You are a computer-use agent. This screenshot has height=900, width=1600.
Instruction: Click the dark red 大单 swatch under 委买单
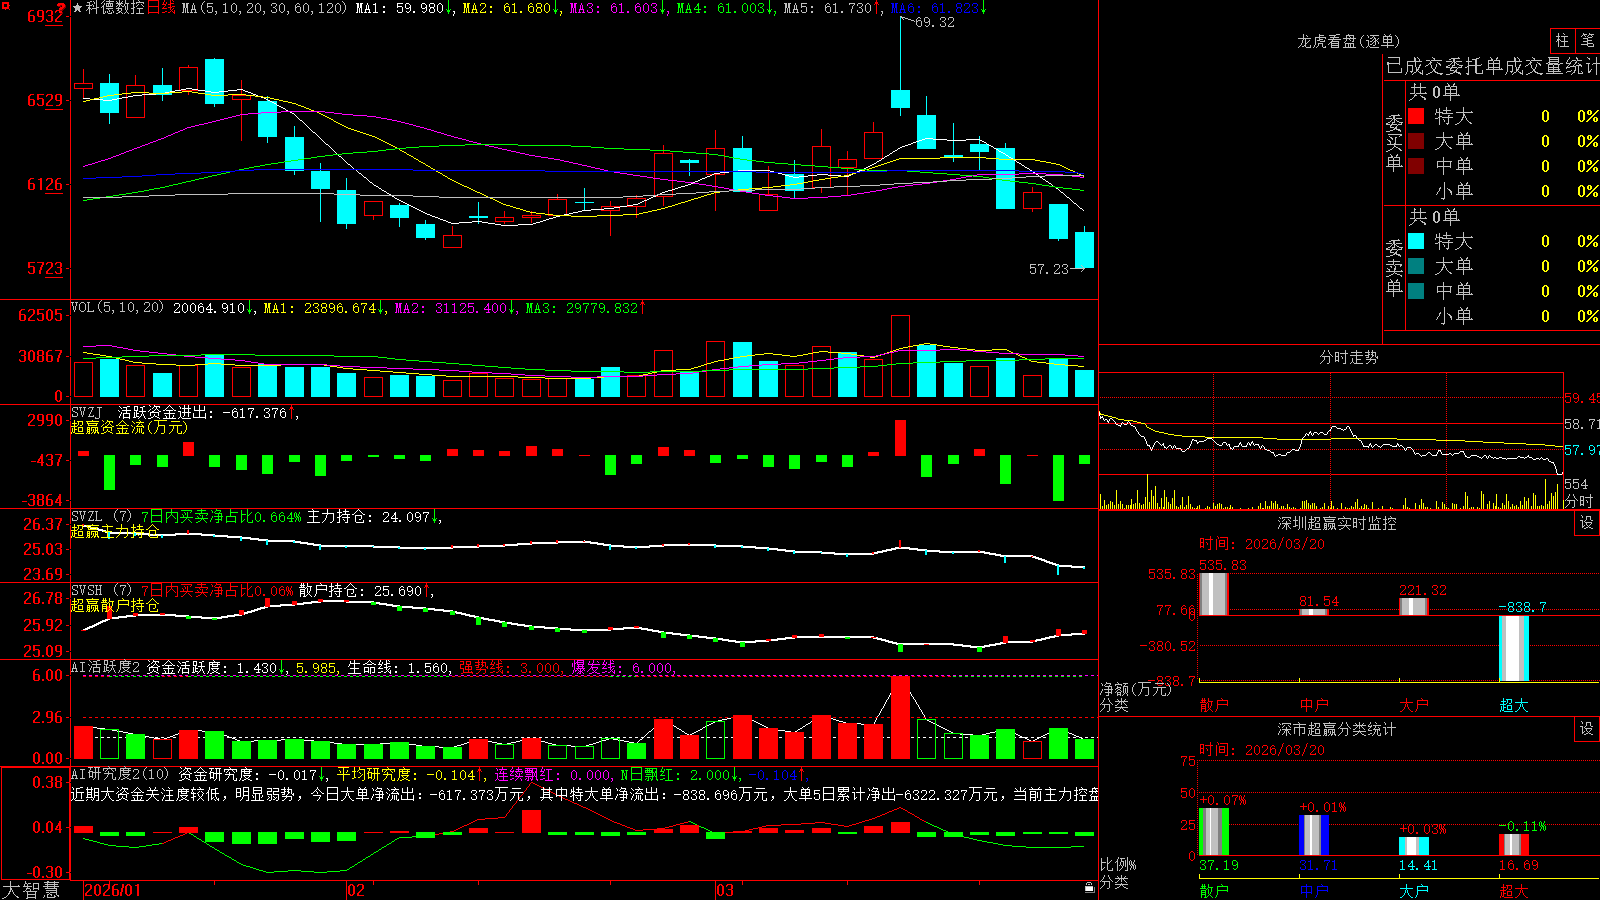(x=1416, y=141)
